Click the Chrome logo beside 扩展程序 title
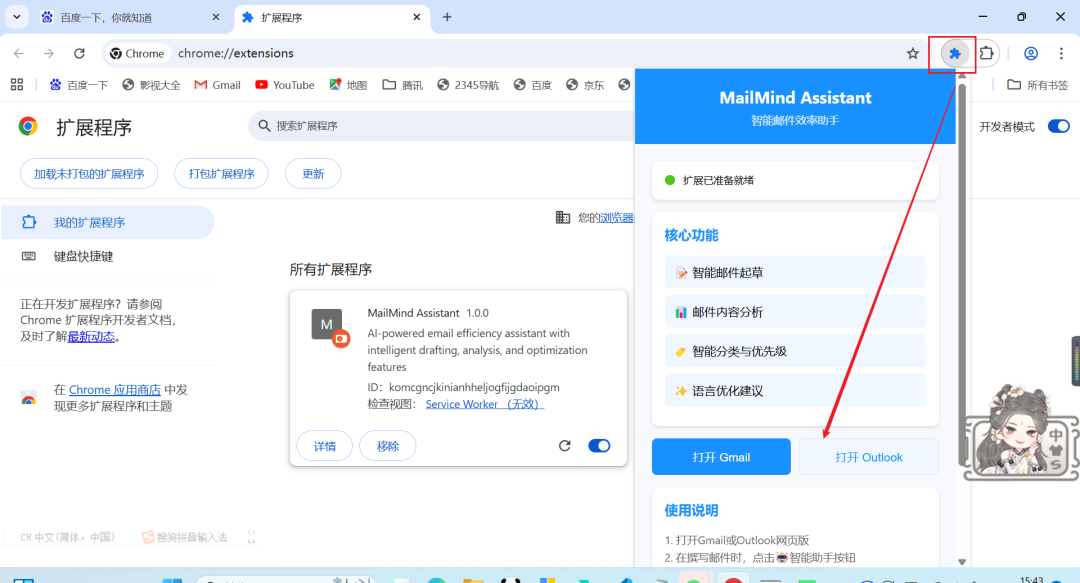Image resolution: width=1080 pixels, height=583 pixels. 28,126
